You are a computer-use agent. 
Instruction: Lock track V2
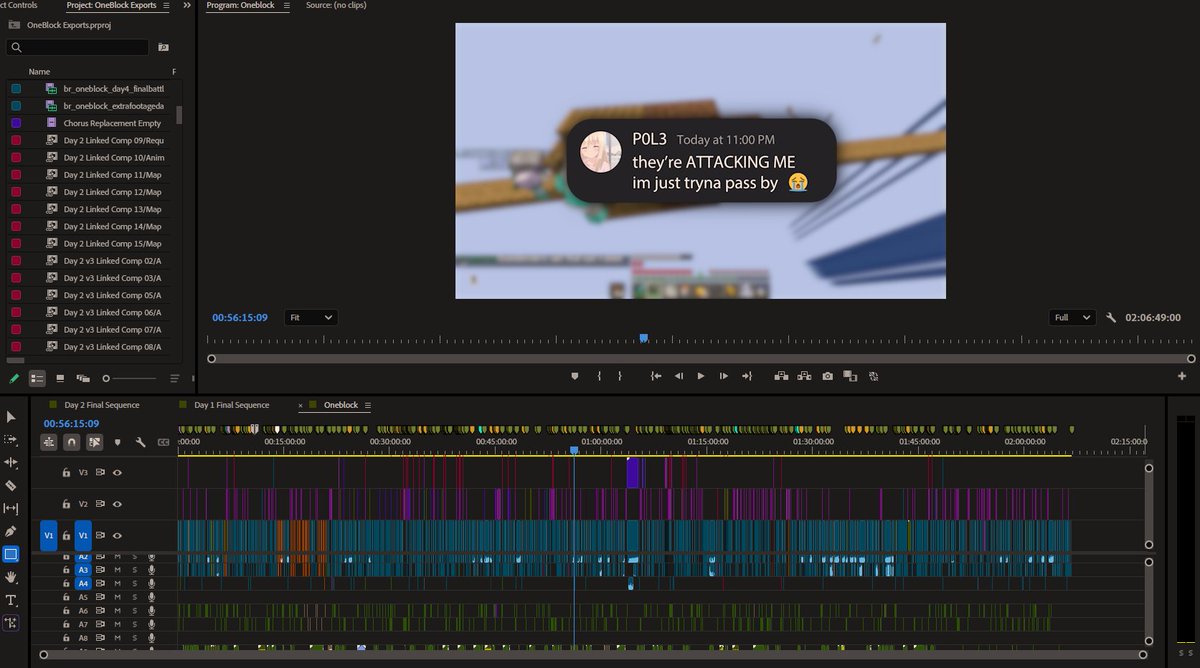66,504
